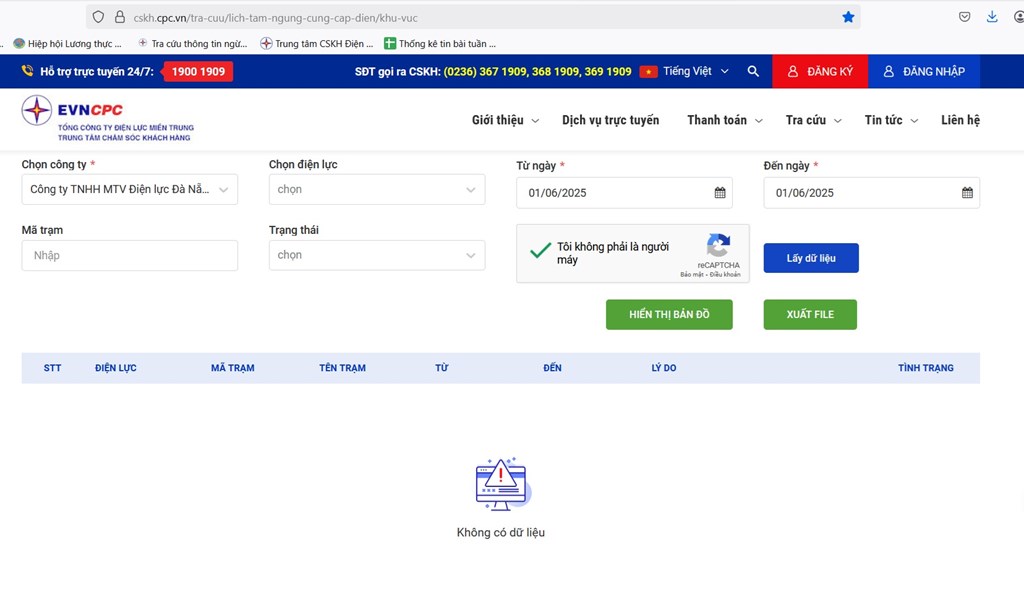1024x594 pixels.
Task: Click the 1900 1909 hotline badge
Action: (x=198, y=71)
